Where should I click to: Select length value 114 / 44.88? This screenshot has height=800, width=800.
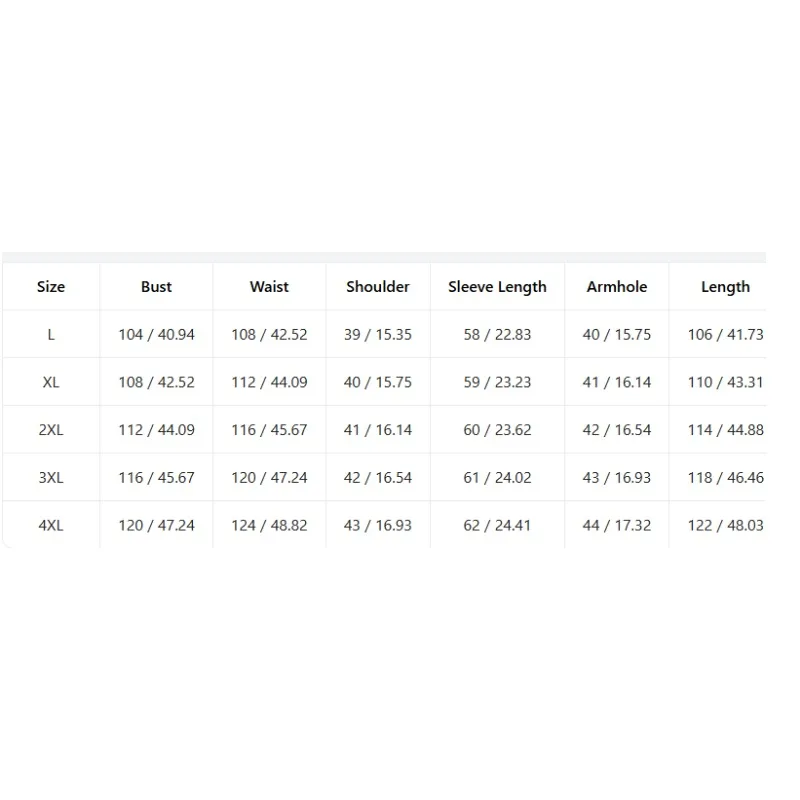[x=726, y=430]
